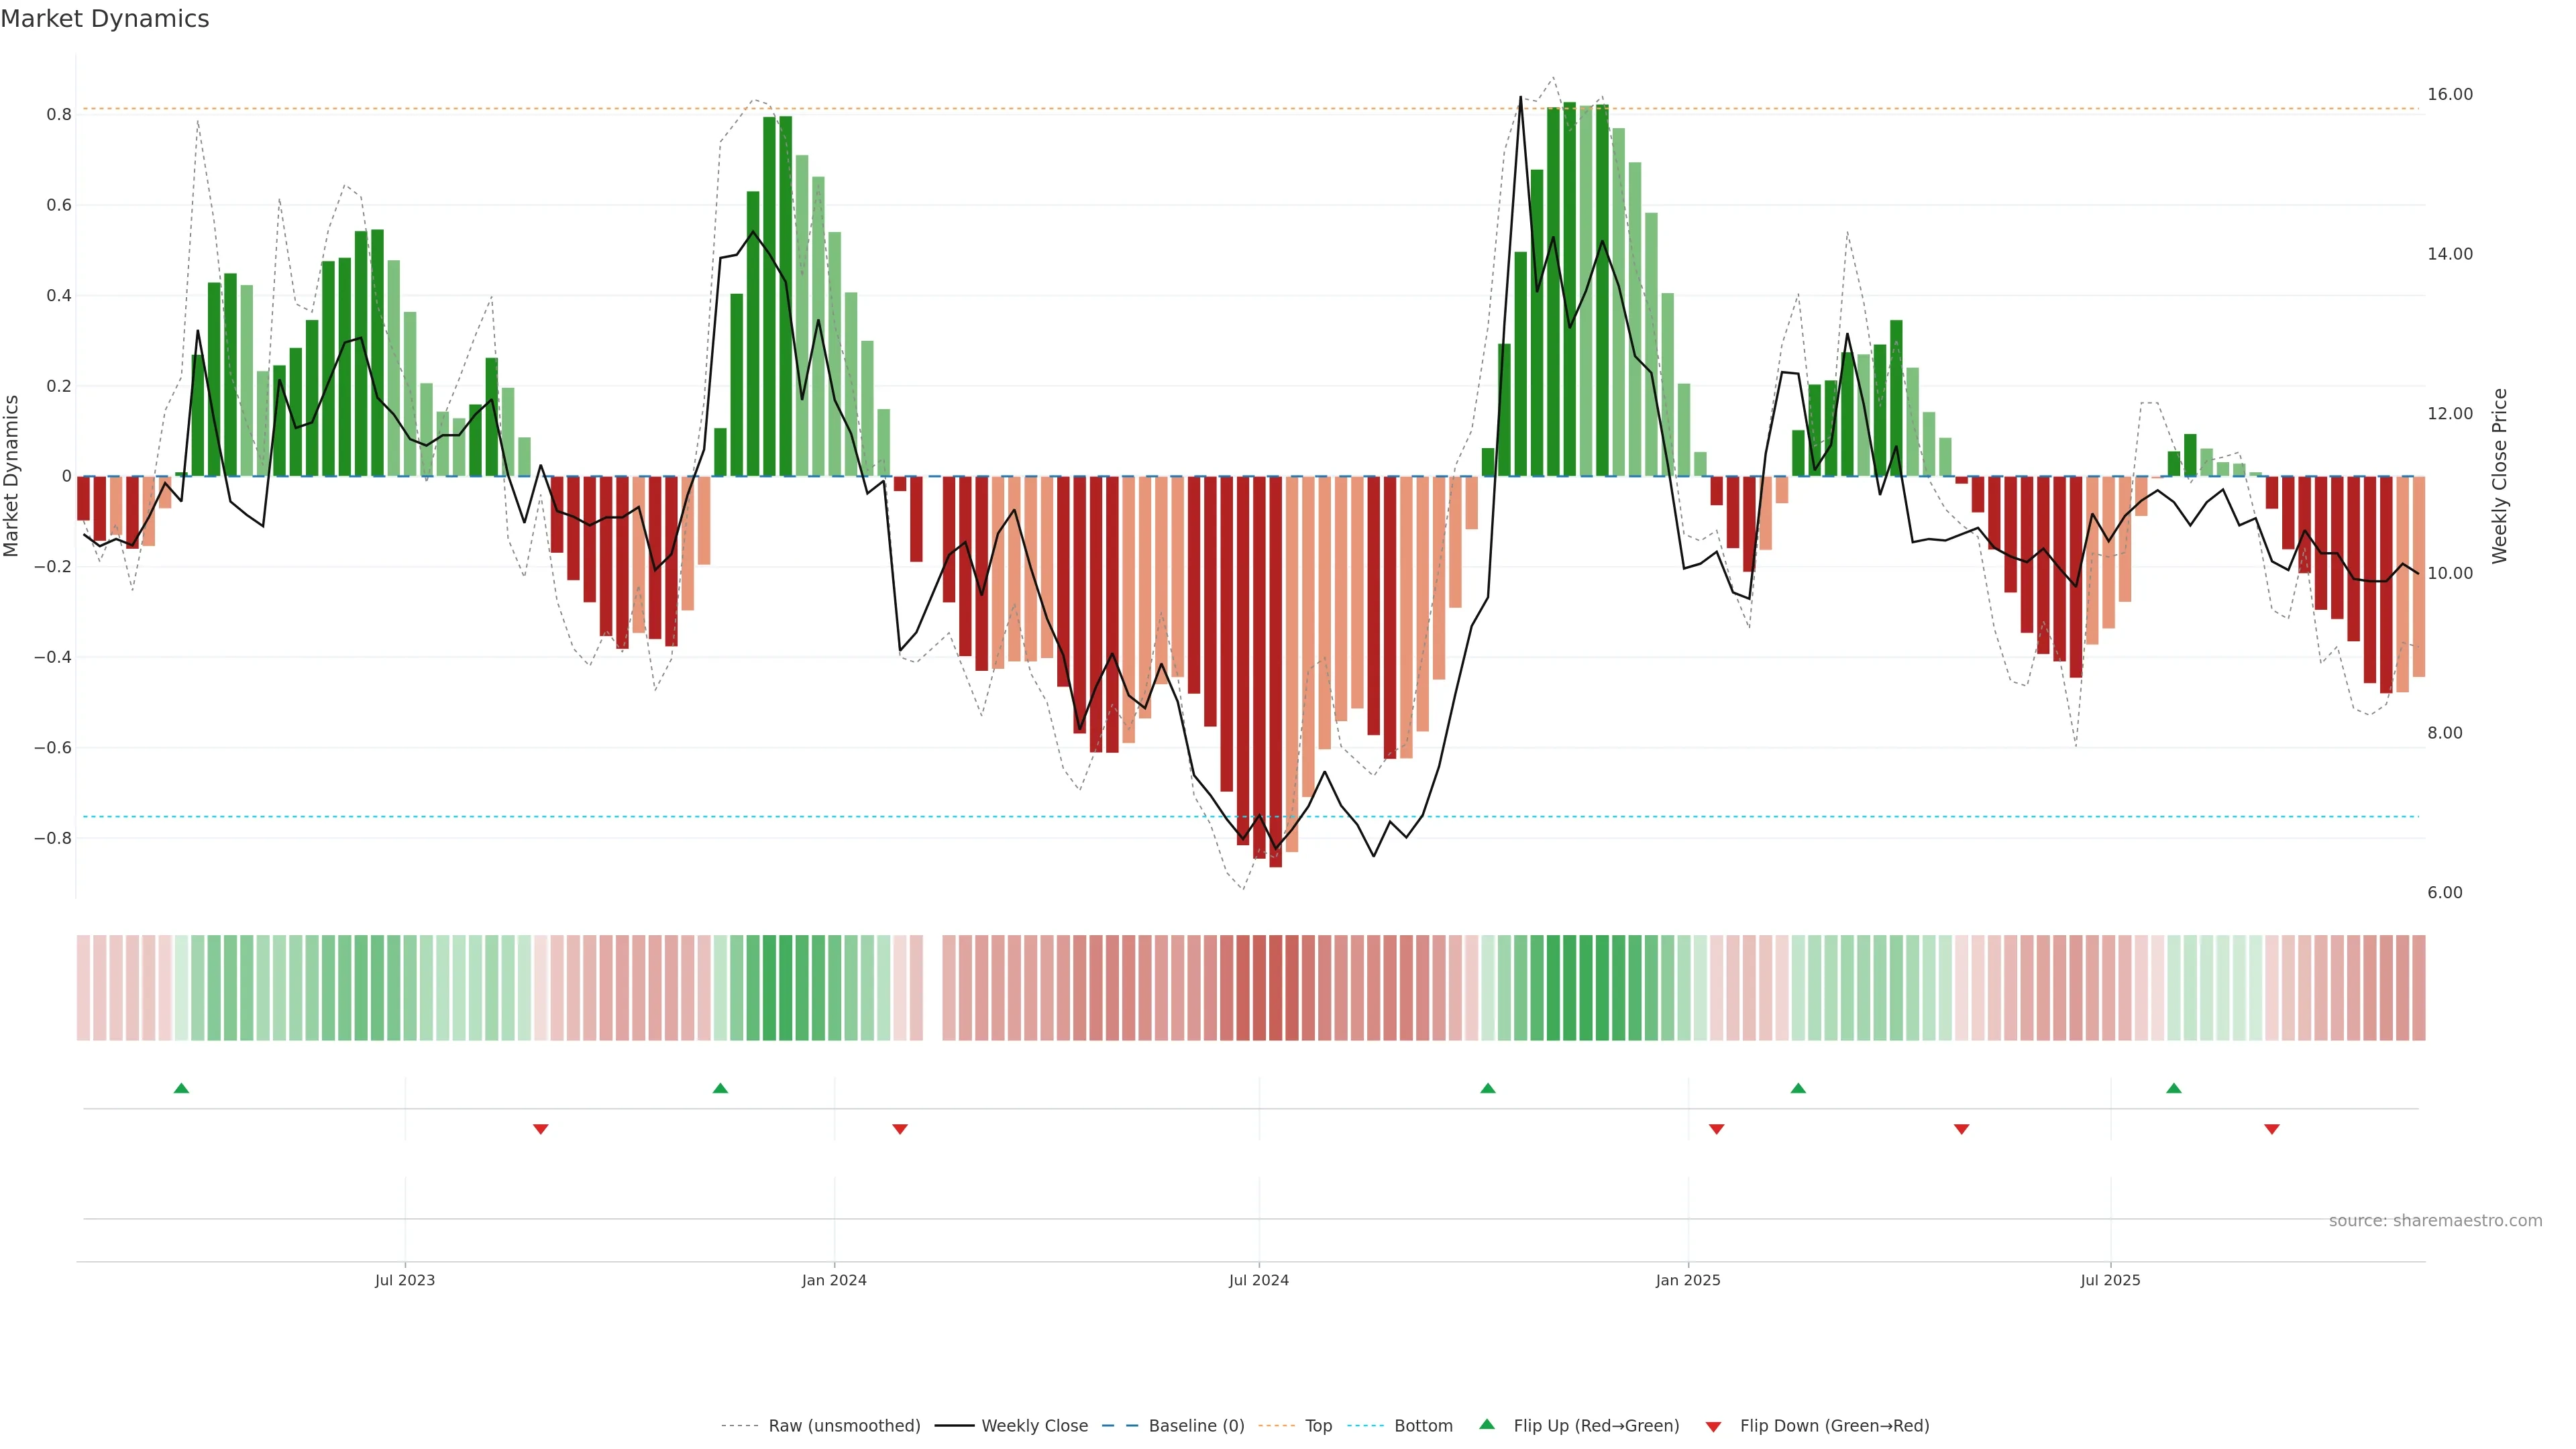Click Flip Up marker just after Jul 2025

(x=2174, y=1088)
